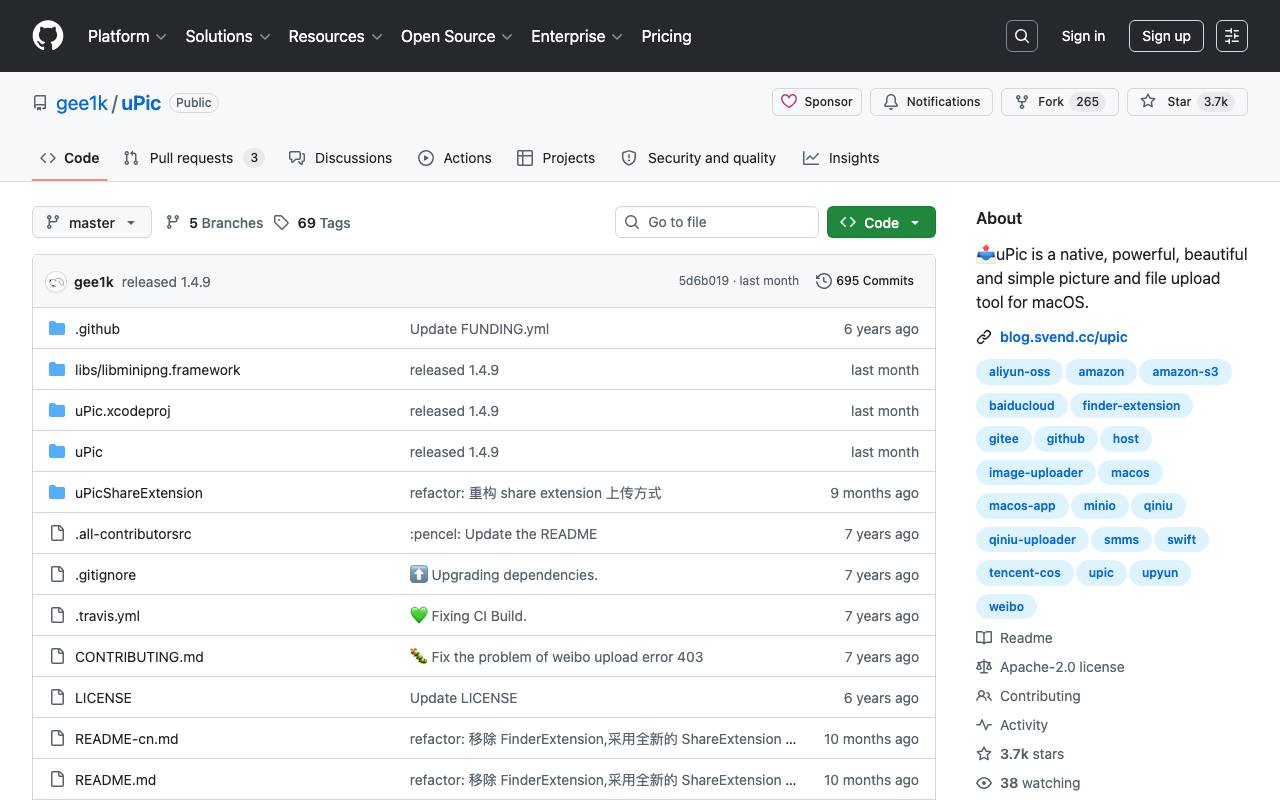Open the search magnifier button

1022,36
